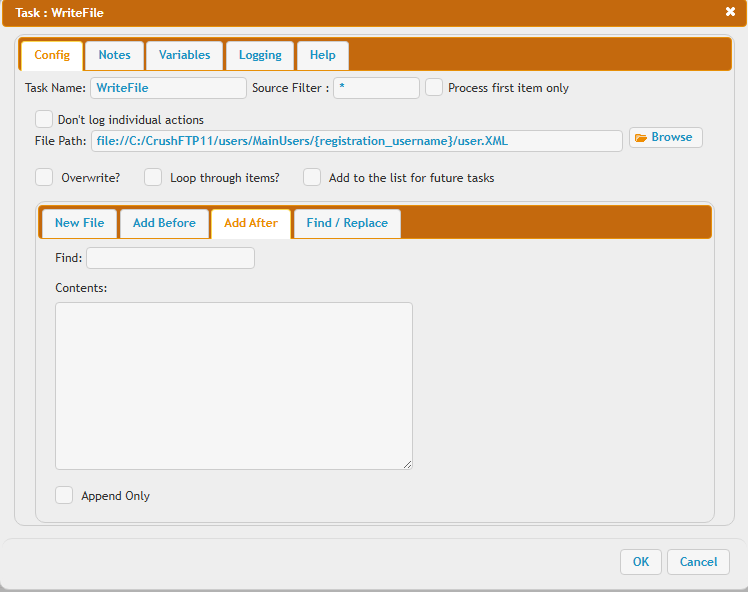Select the Logging tab
The width and height of the screenshot is (748, 592).
click(x=260, y=56)
